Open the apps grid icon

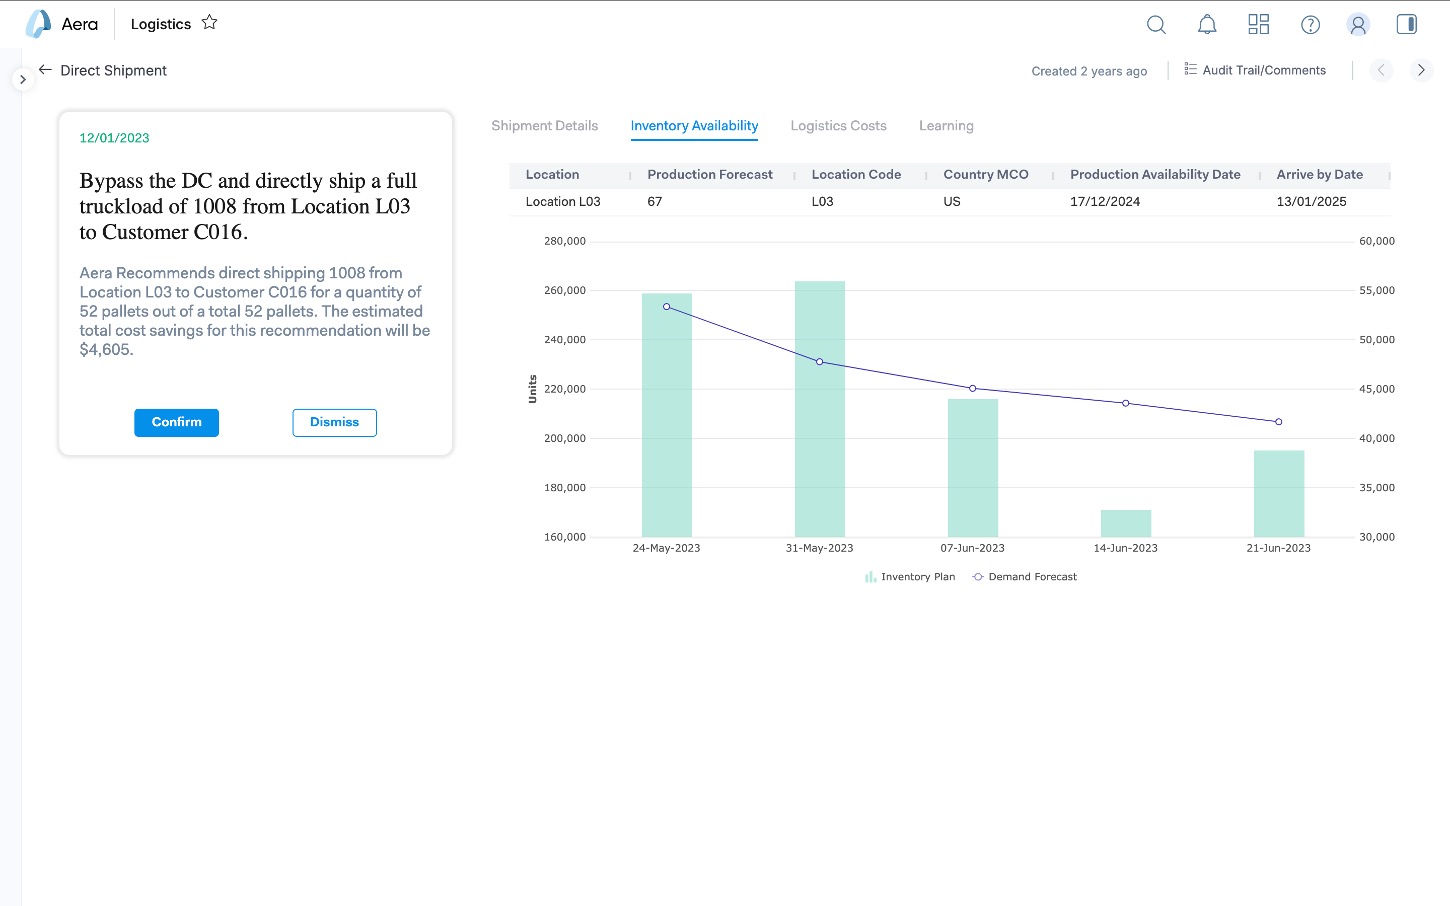pyautogui.click(x=1259, y=24)
